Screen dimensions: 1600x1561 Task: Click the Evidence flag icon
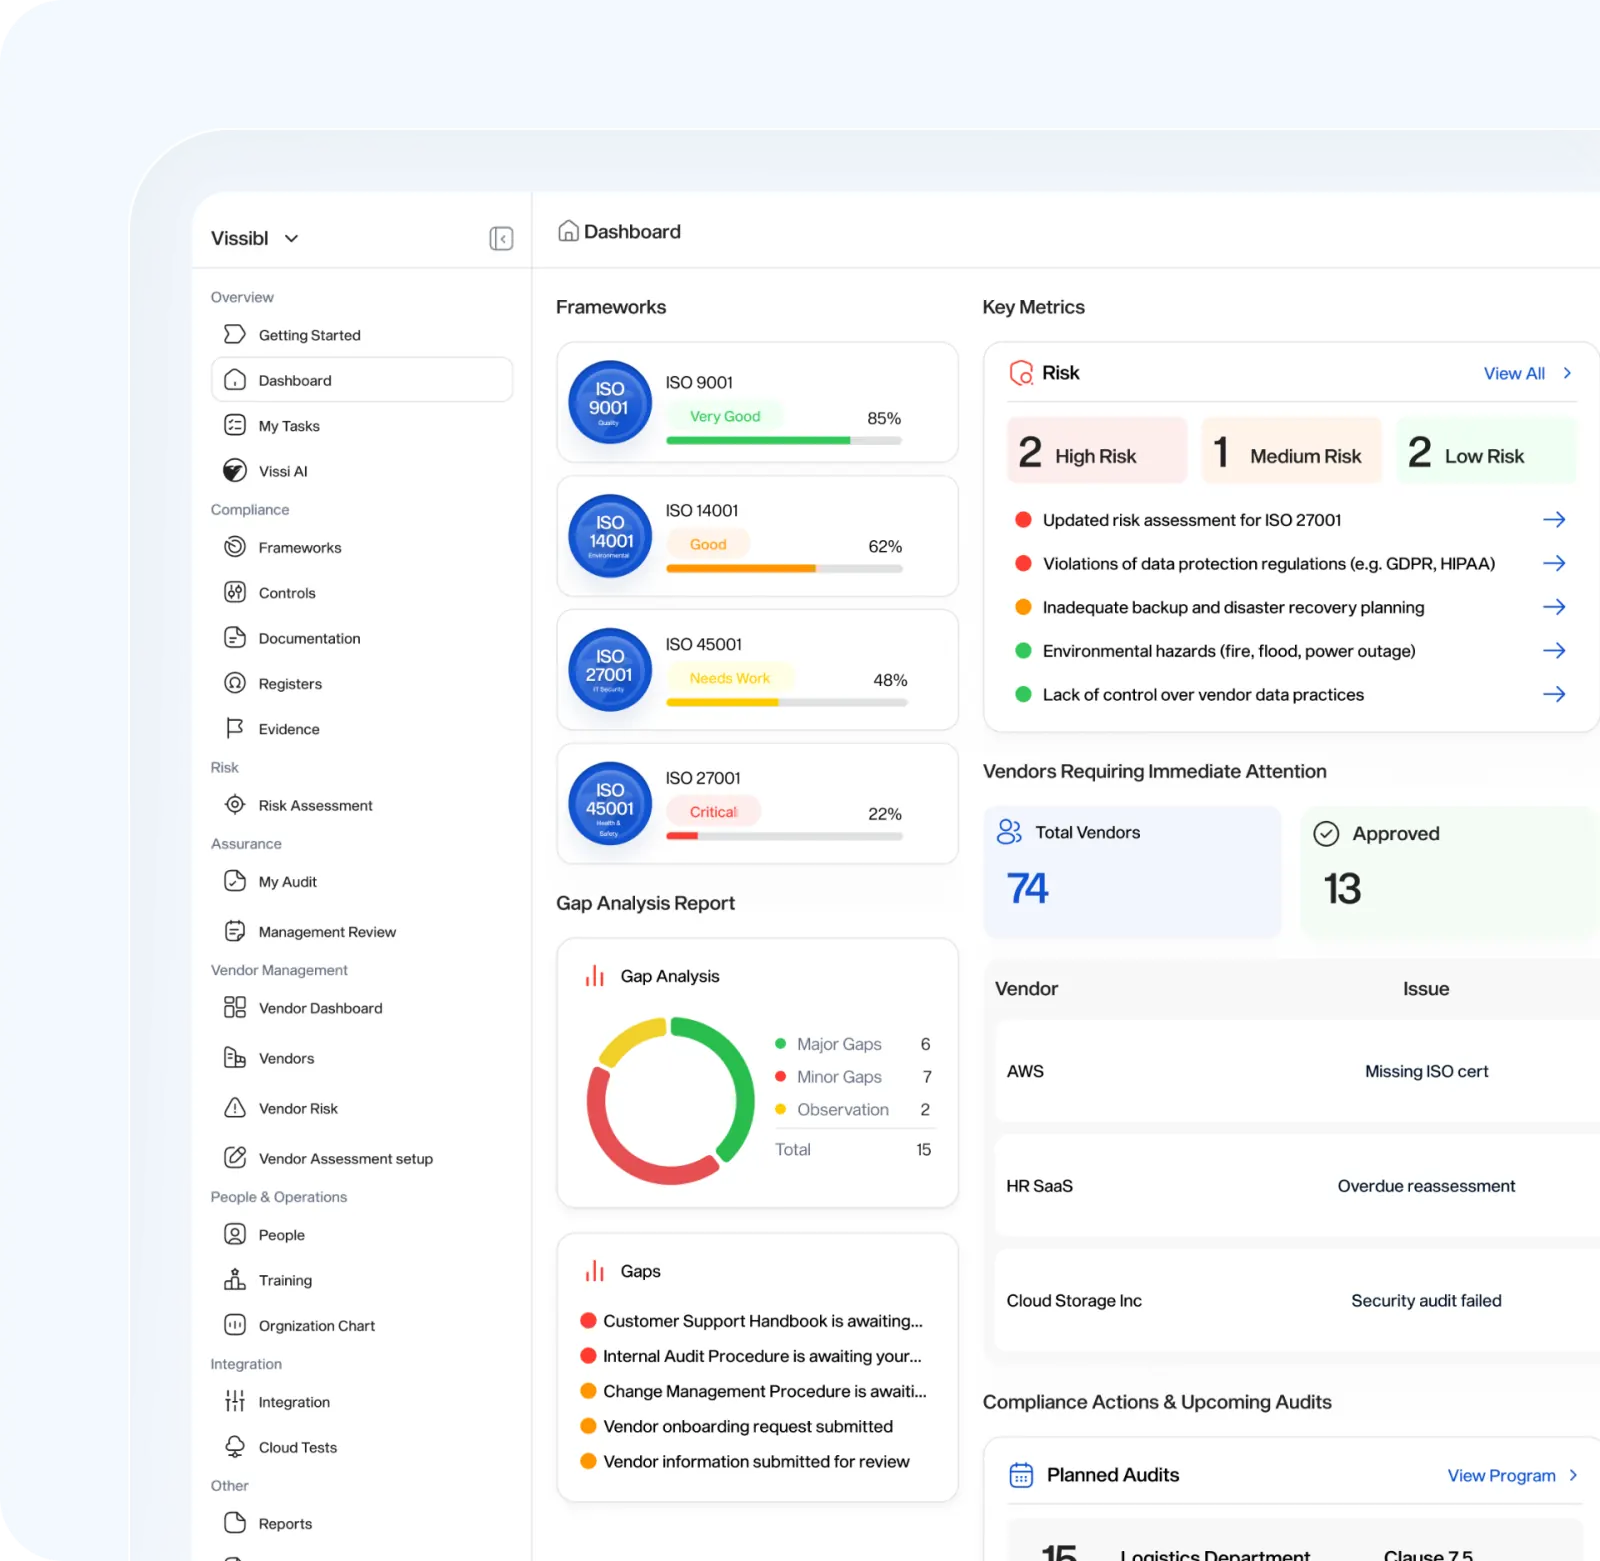click(x=235, y=728)
